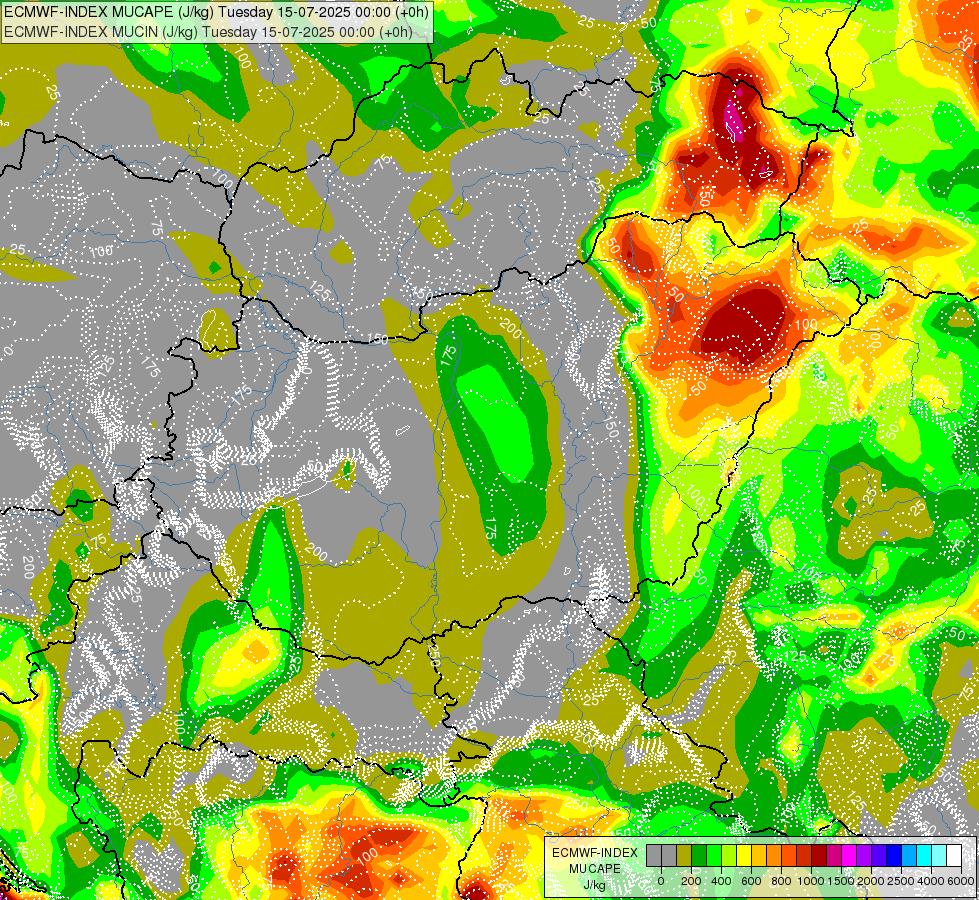Click the legend tick label 6000

click(961, 881)
